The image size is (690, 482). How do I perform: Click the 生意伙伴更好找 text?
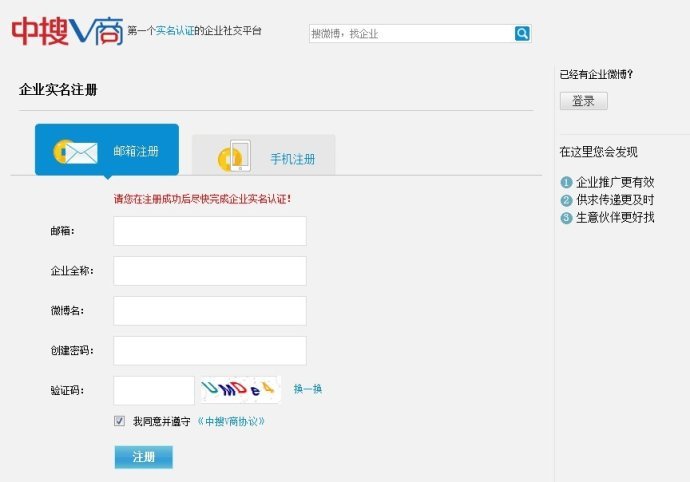(x=615, y=217)
